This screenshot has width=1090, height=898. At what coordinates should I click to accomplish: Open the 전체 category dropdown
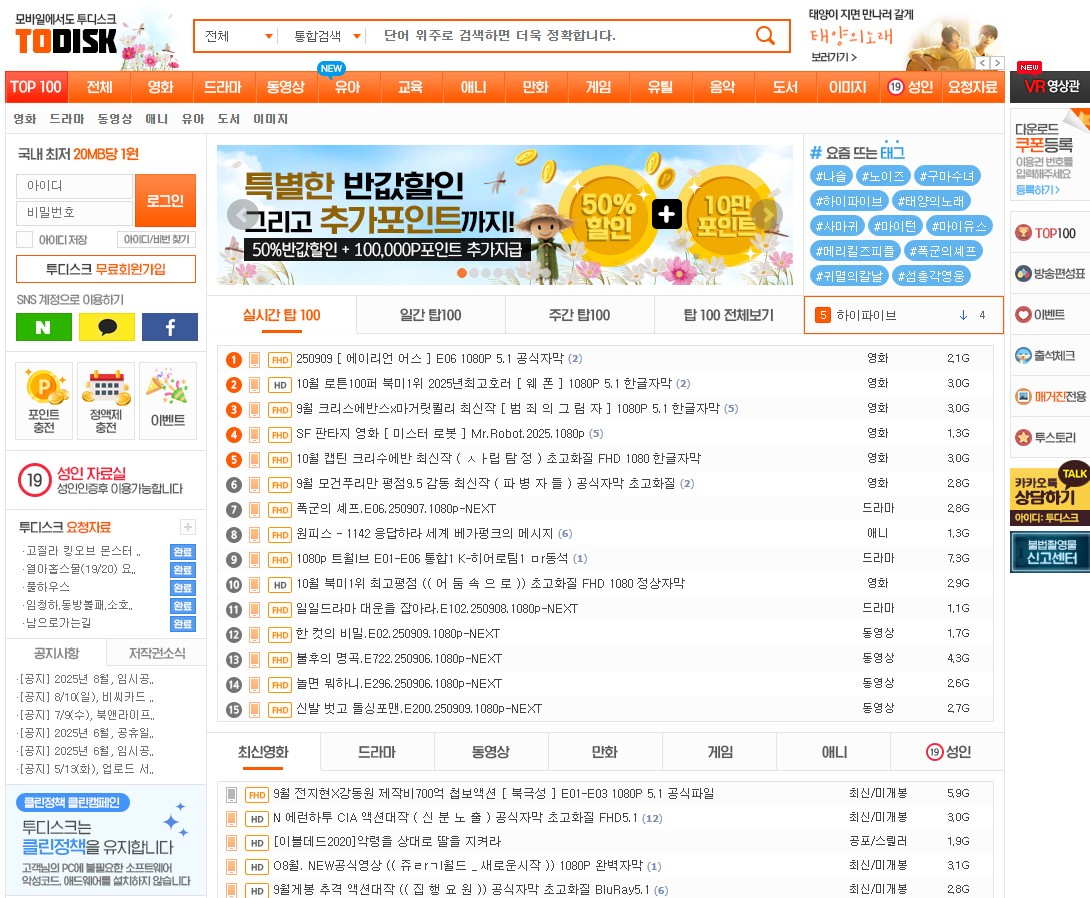(x=239, y=36)
